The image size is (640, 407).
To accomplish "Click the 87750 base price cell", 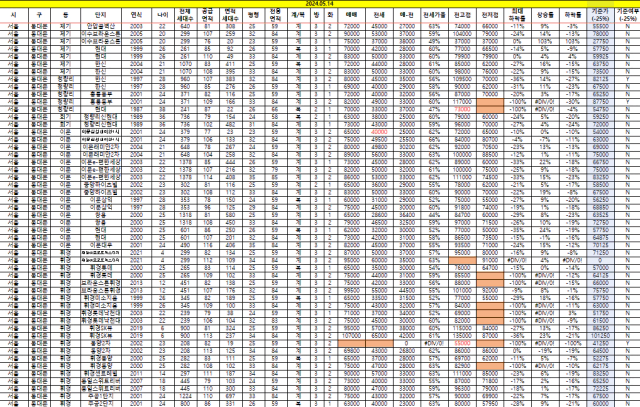I will pos(600,102).
